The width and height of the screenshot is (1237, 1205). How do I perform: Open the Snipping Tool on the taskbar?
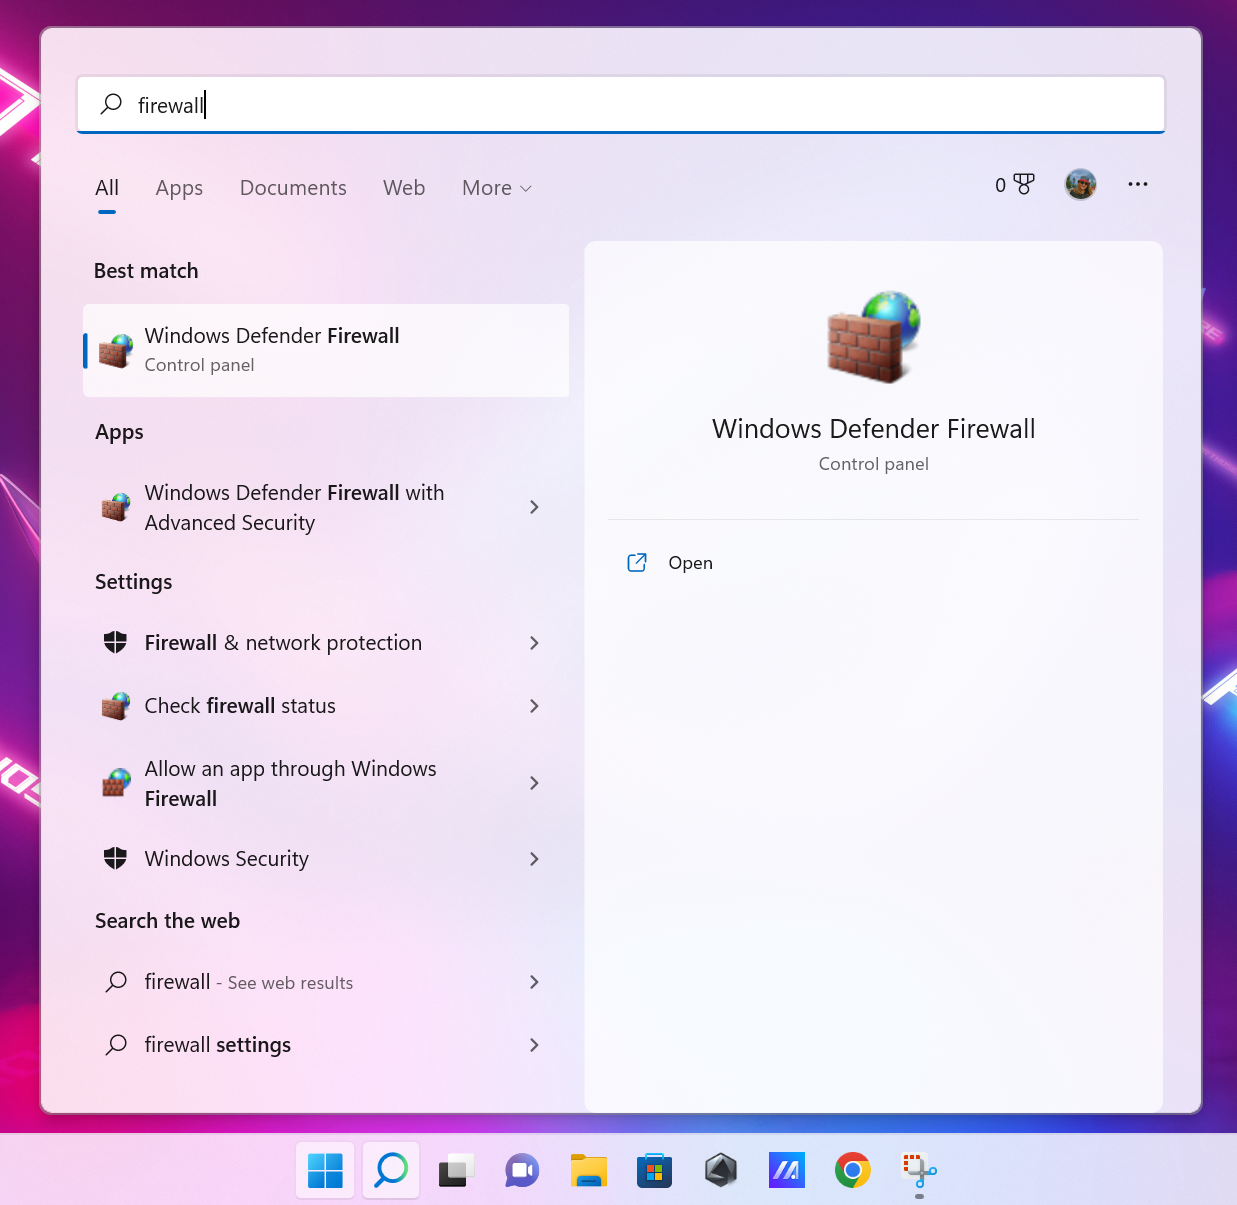coord(919,1170)
